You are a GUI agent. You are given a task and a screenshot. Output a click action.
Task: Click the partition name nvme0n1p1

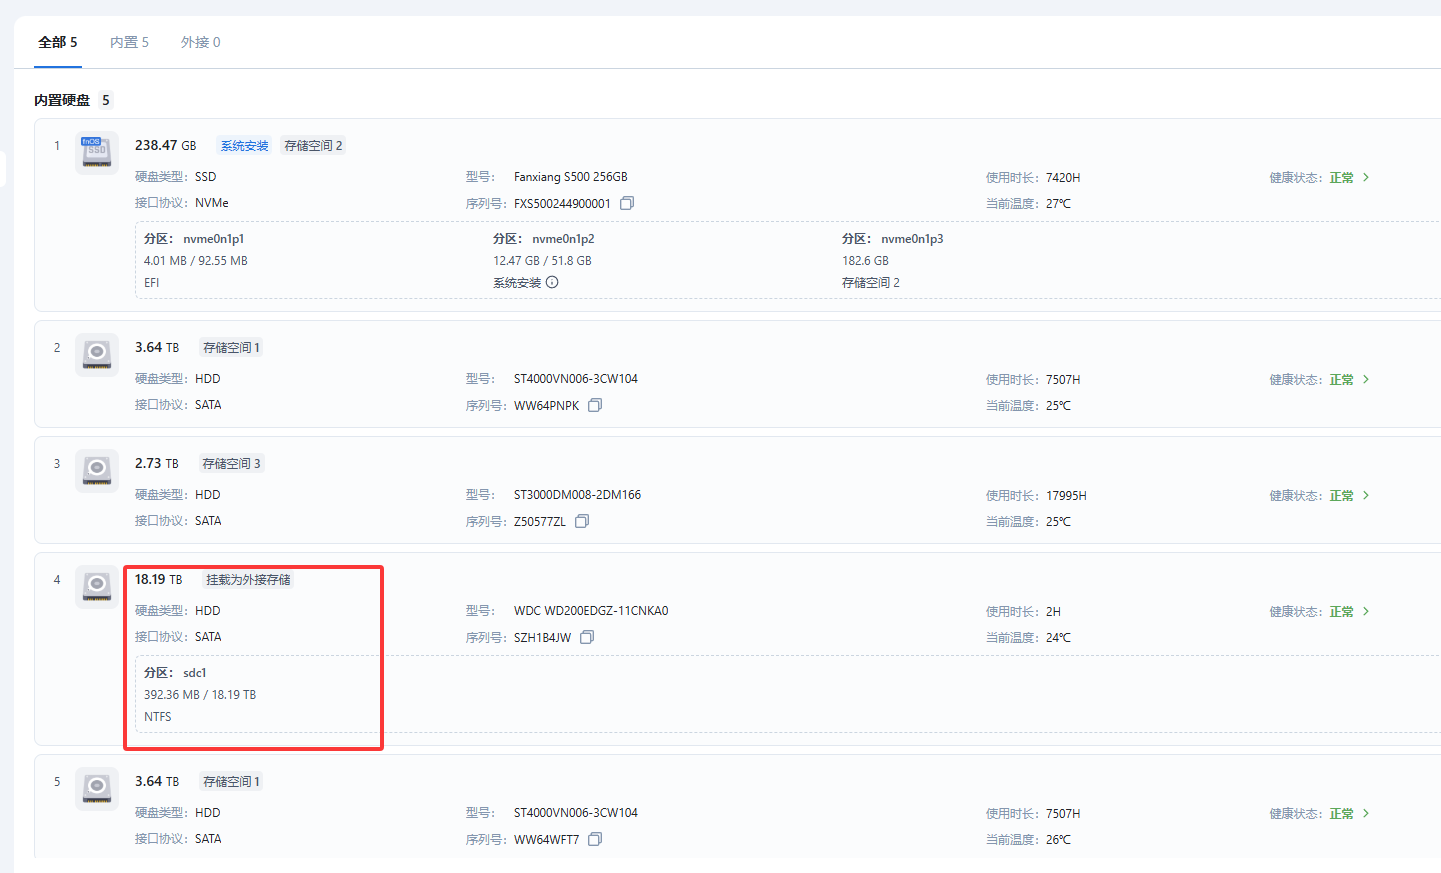click(x=213, y=239)
